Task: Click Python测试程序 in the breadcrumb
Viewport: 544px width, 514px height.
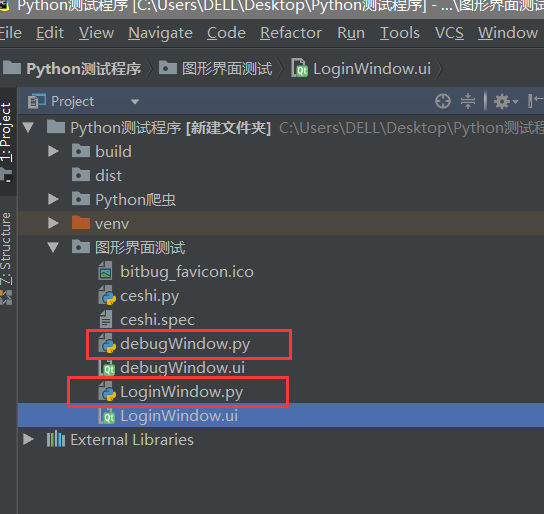Action: coord(84,69)
